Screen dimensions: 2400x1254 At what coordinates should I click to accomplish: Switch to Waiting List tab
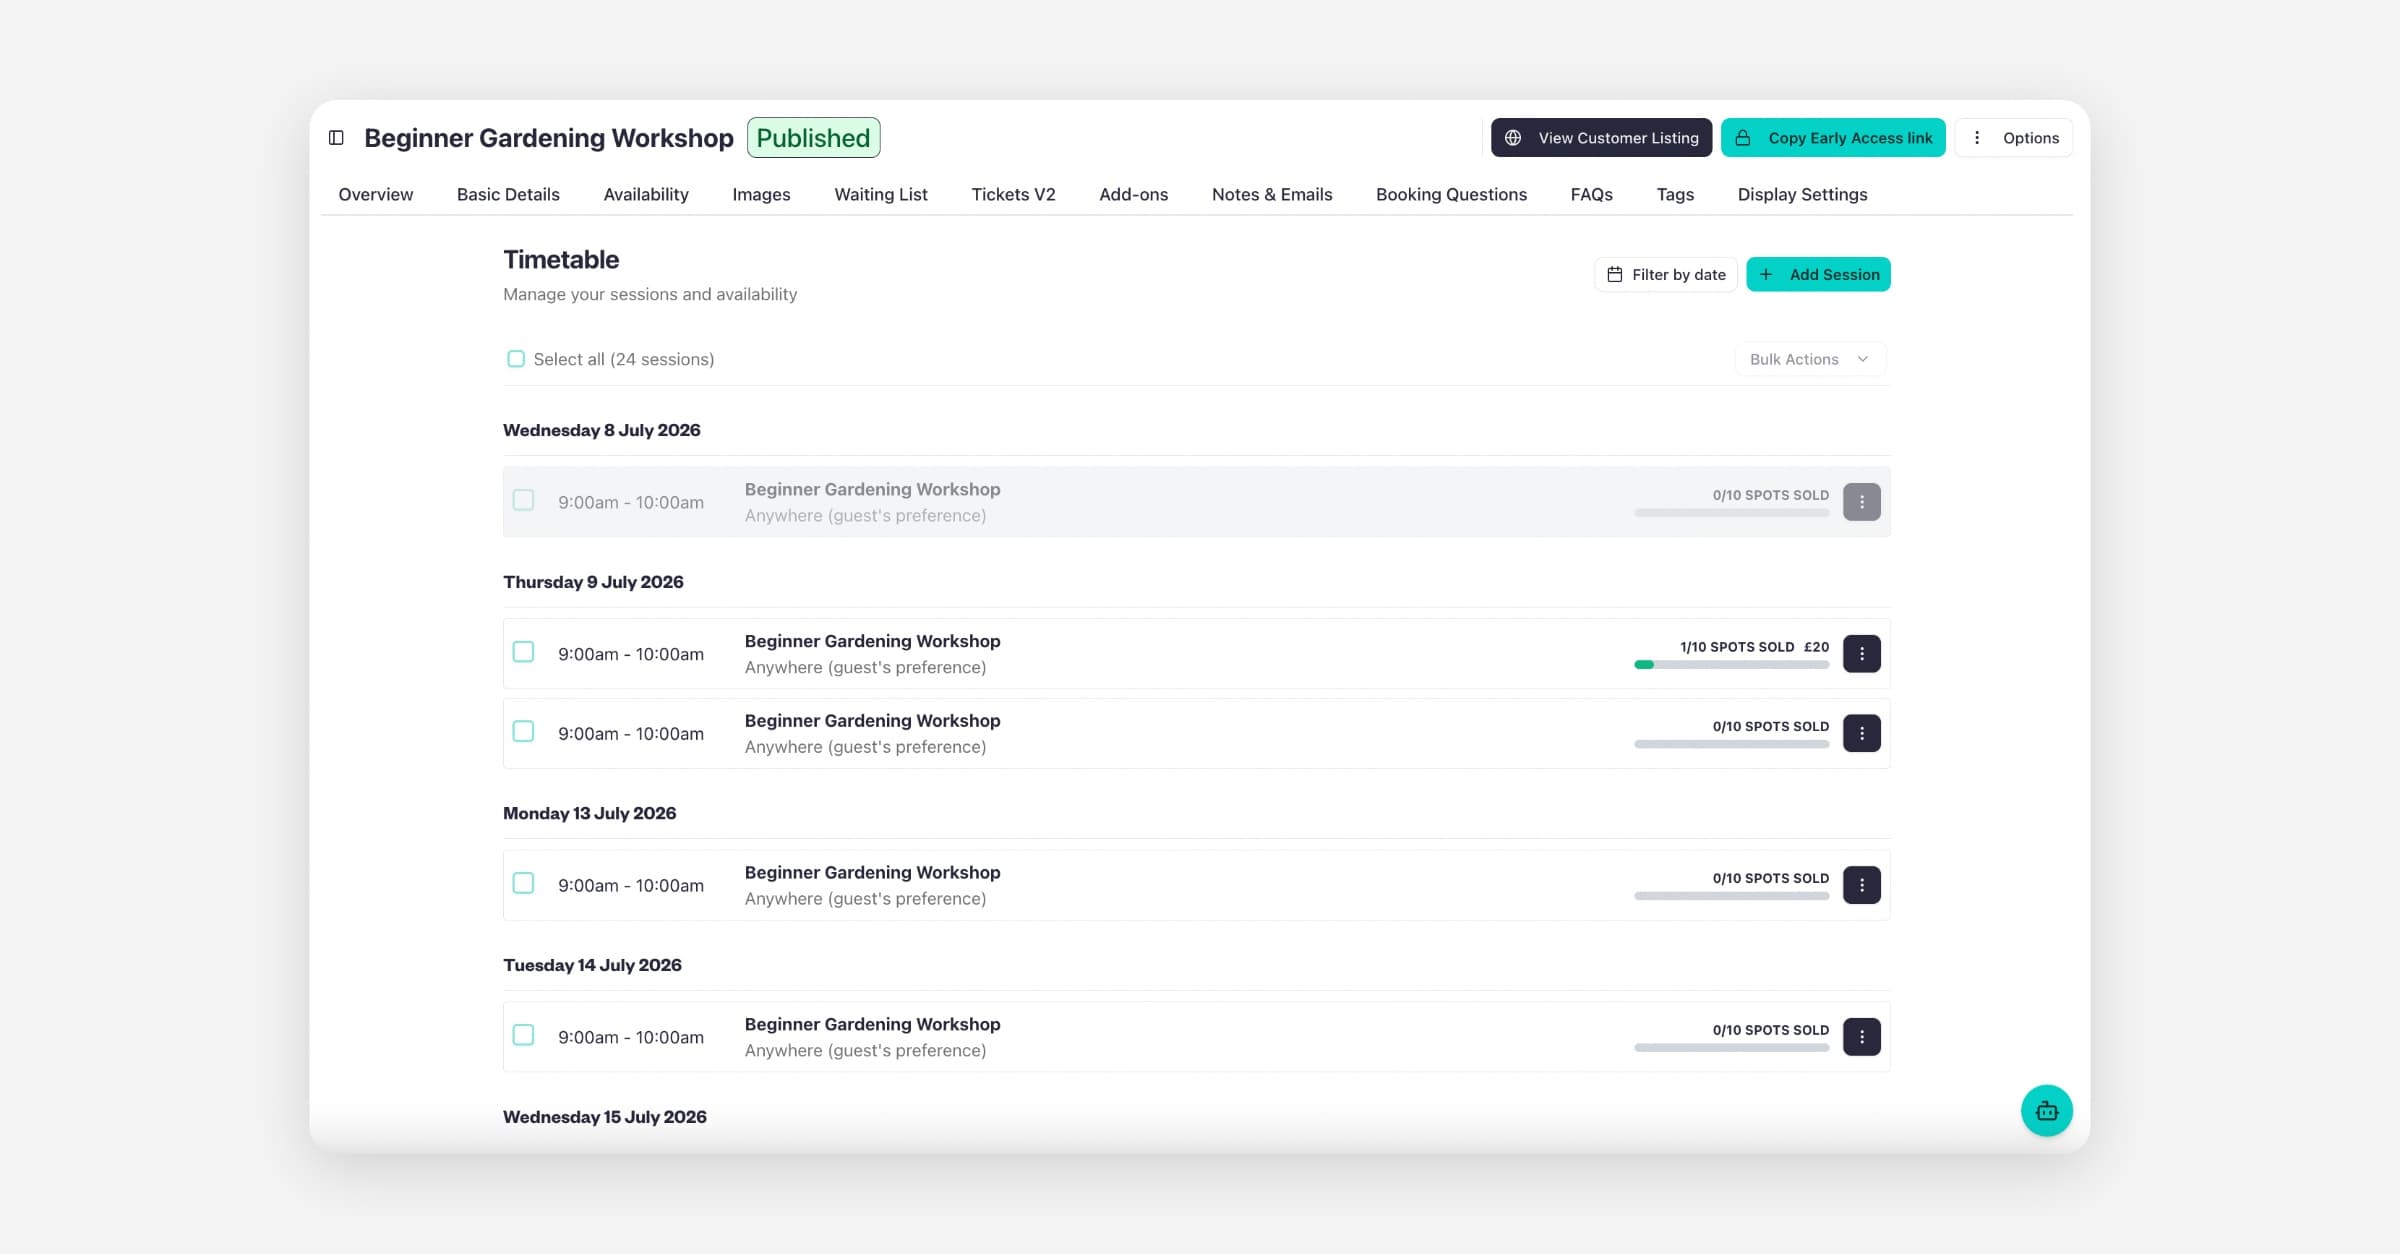(881, 194)
